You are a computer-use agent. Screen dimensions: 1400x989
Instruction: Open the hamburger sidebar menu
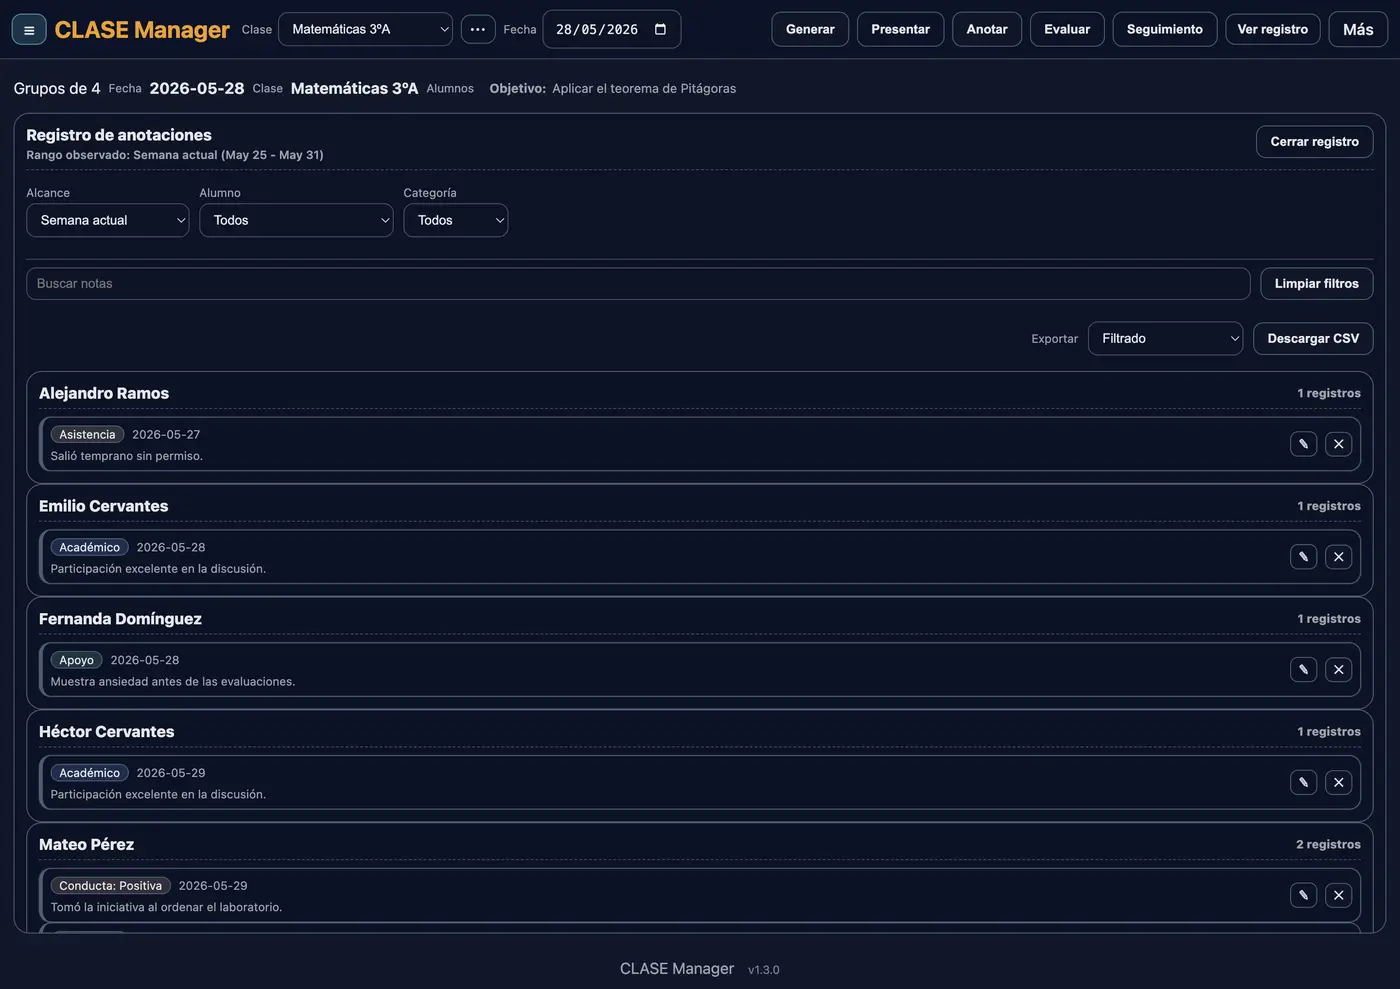[29, 30]
